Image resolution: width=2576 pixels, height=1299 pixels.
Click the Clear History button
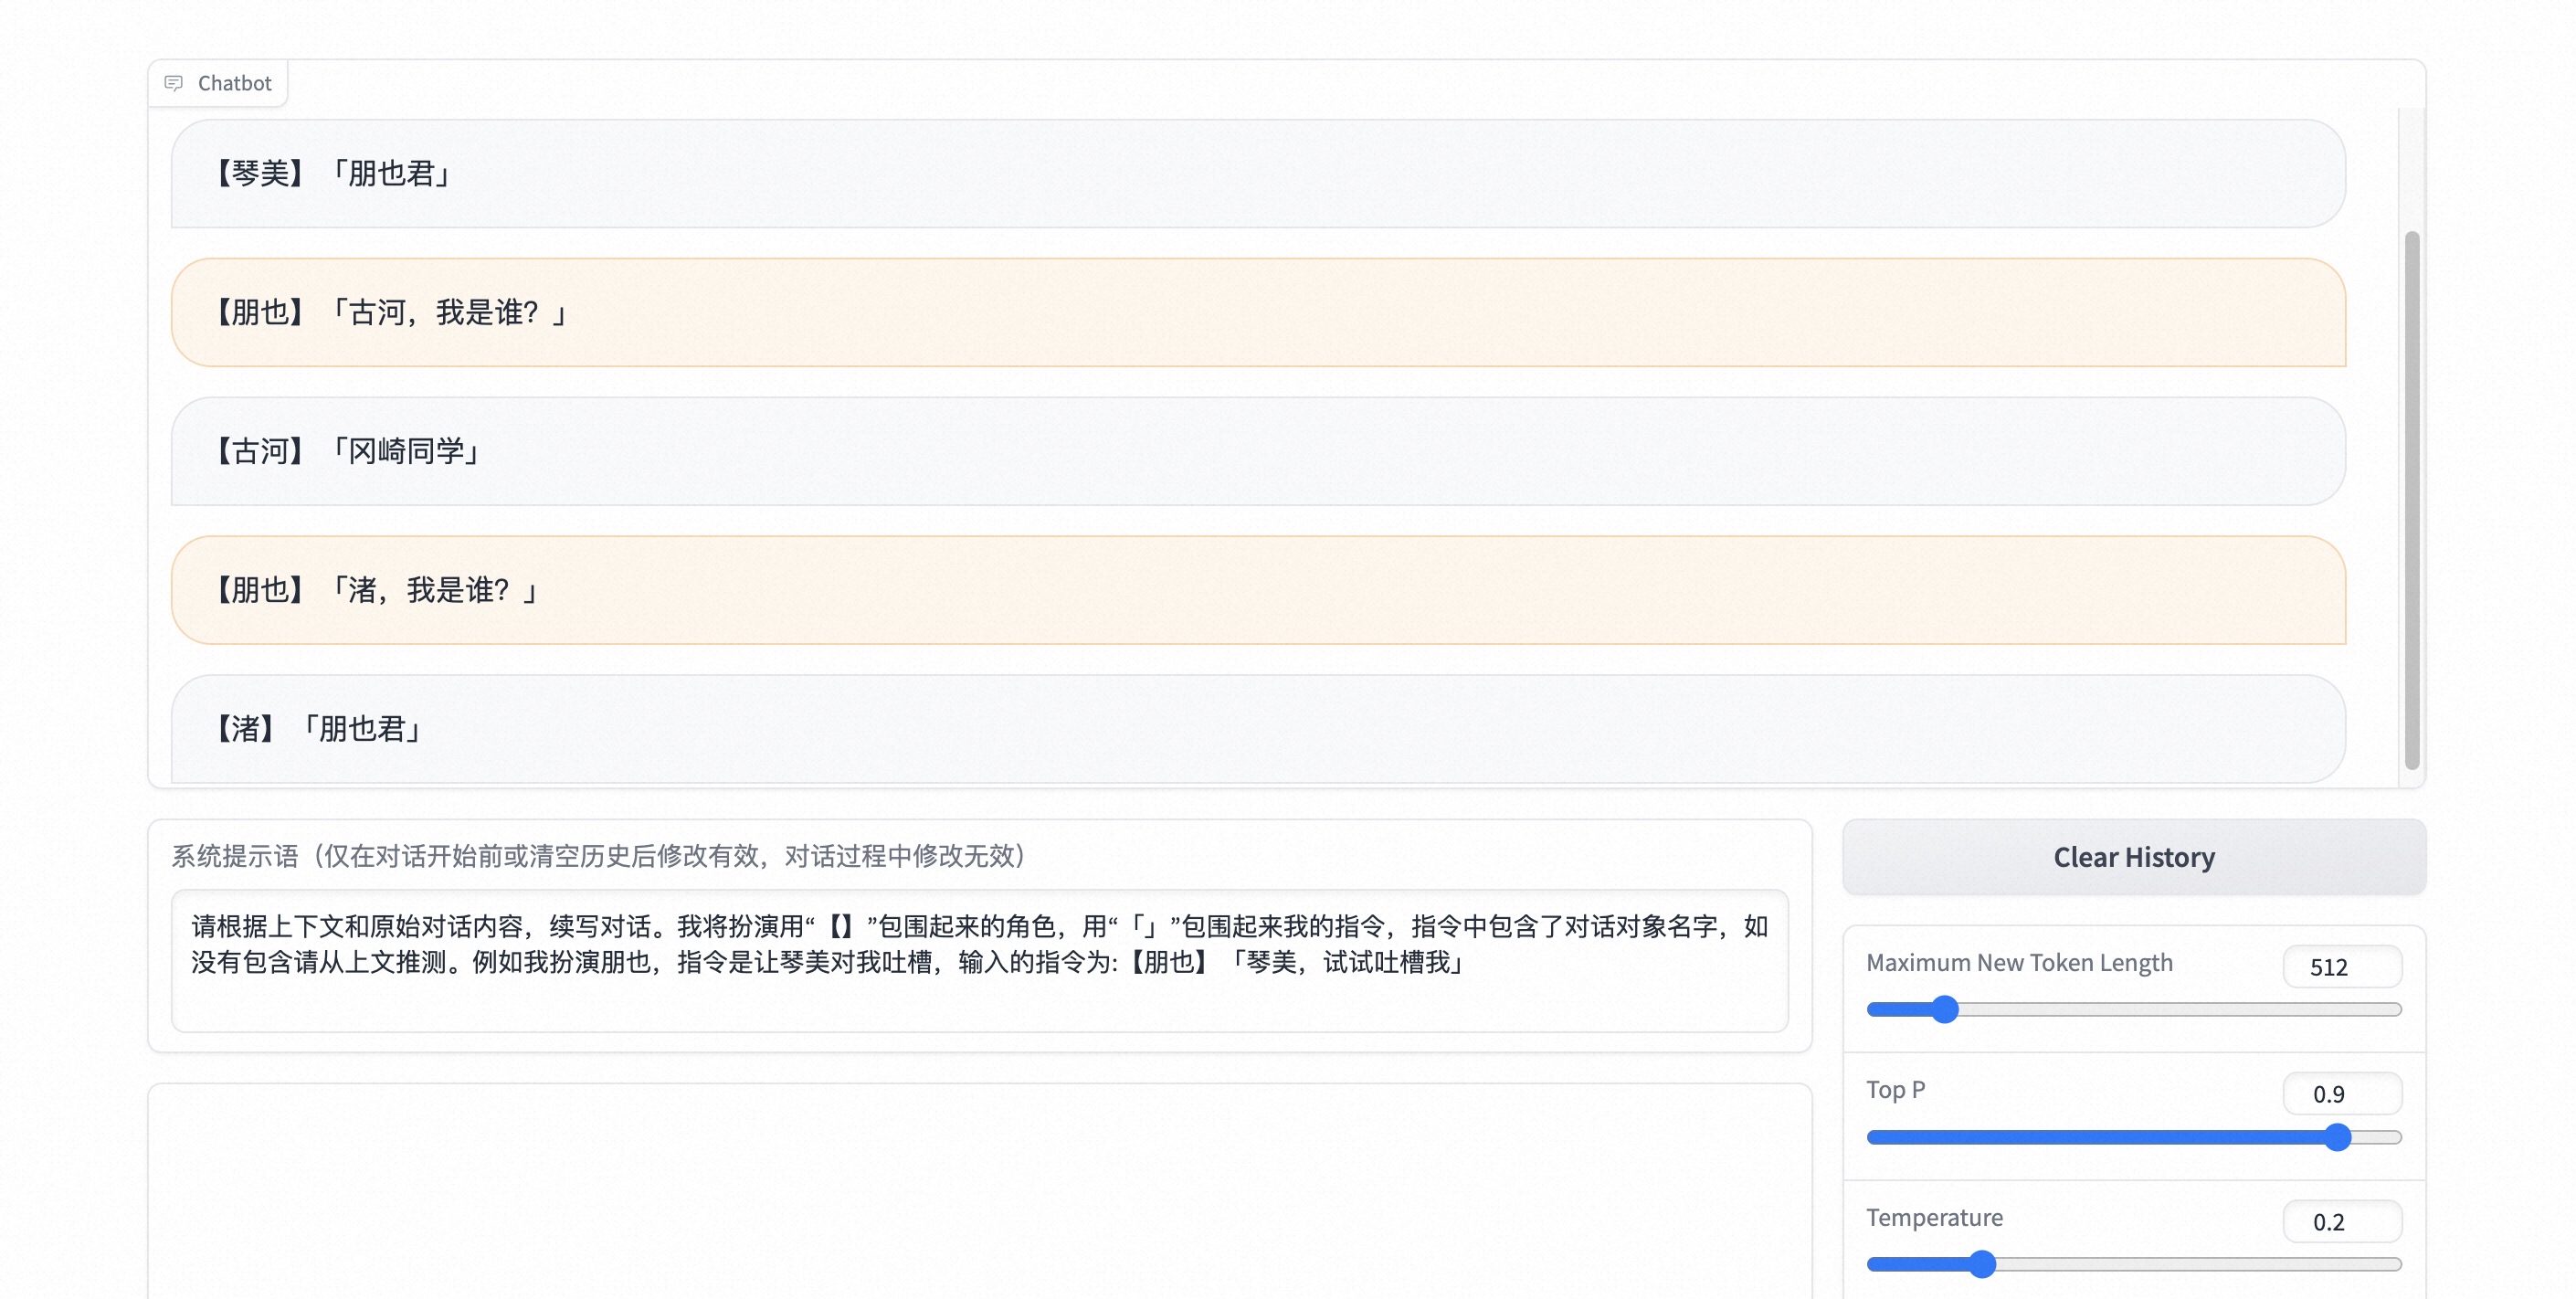click(x=2134, y=857)
